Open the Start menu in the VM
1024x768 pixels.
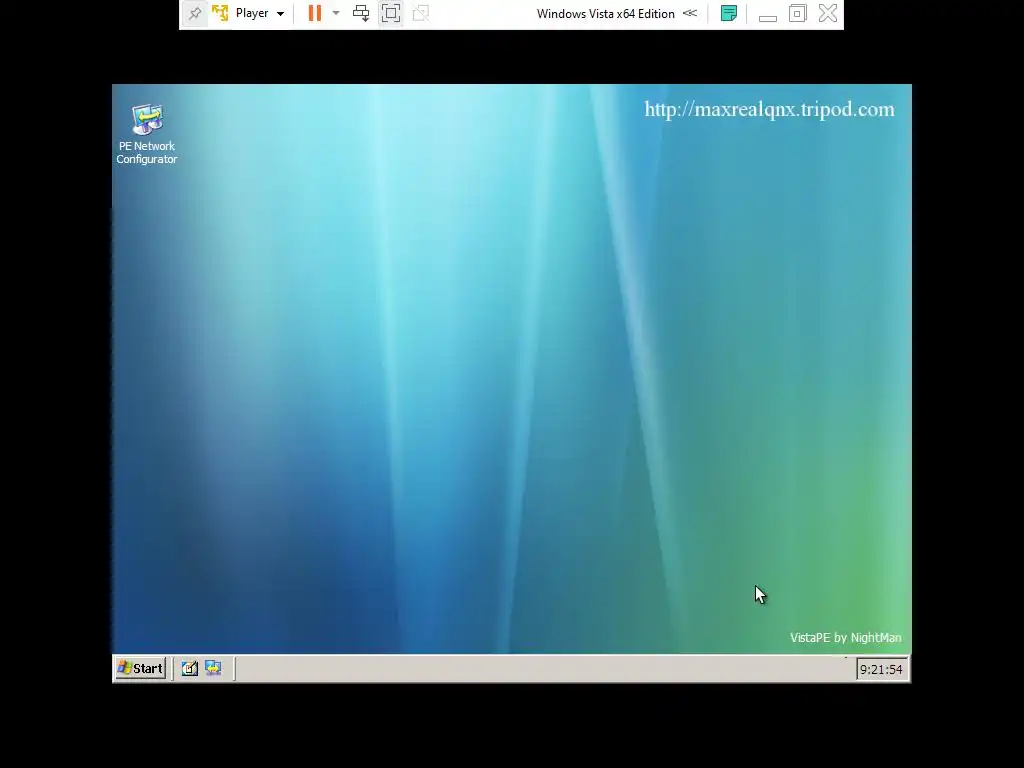click(x=140, y=668)
